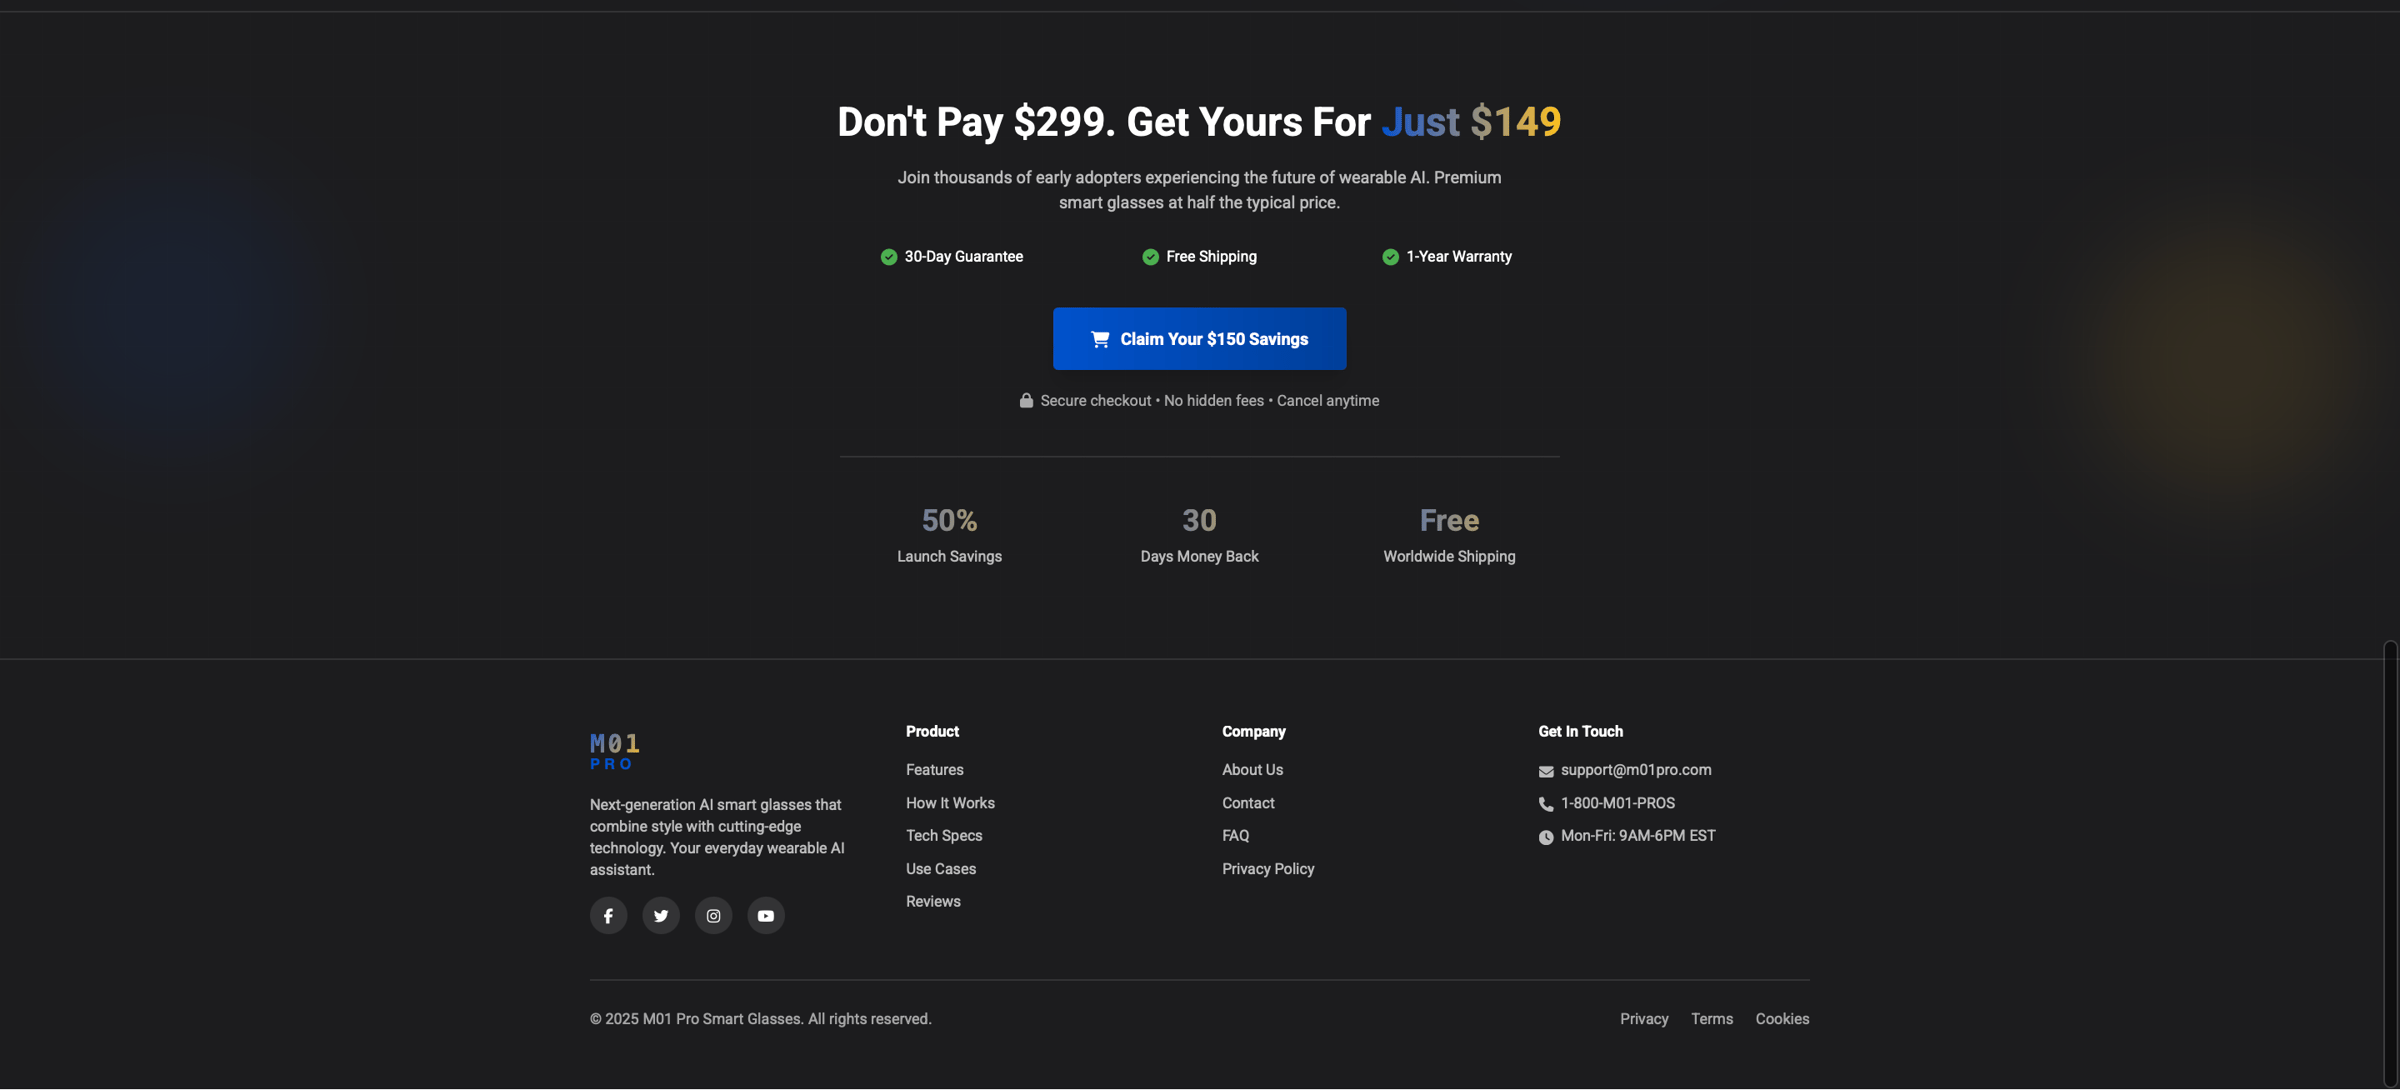This screenshot has width=2400, height=1090.
Task: Click the page vertical scrollbar thumb
Action: pyautogui.click(x=2390, y=860)
